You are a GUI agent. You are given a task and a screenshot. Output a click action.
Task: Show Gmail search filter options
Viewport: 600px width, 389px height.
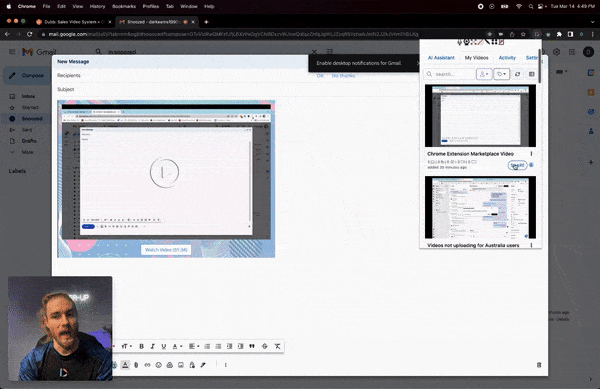(329, 51)
